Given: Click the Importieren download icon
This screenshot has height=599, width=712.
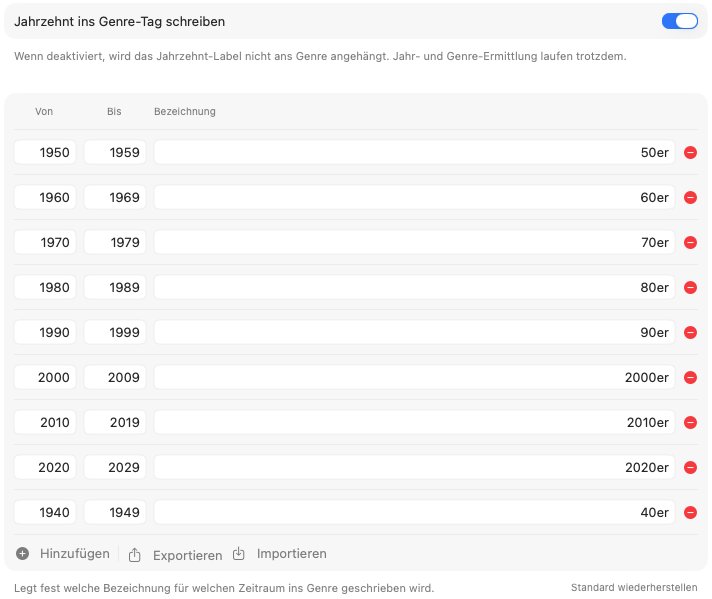Looking at the screenshot, I should pos(239,554).
